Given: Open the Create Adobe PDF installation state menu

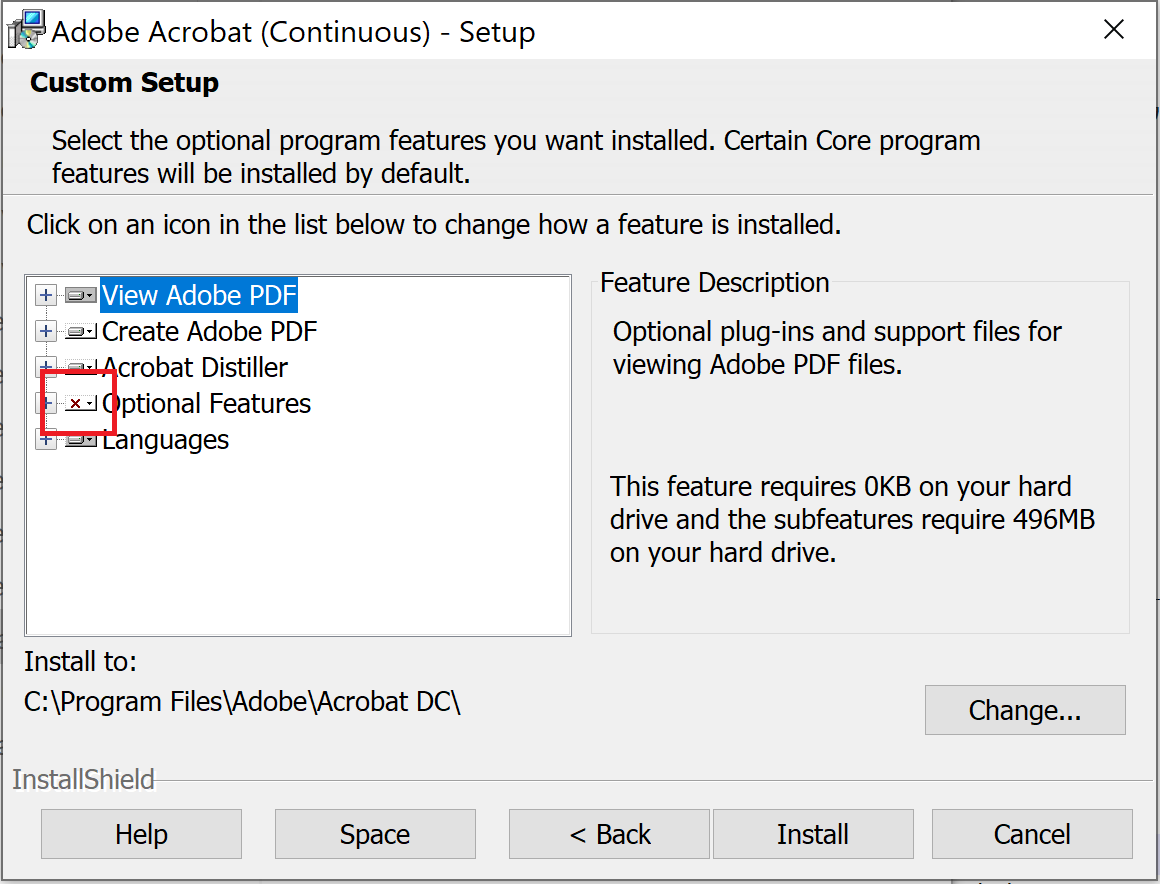Looking at the screenshot, I should click(x=90, y=331).
